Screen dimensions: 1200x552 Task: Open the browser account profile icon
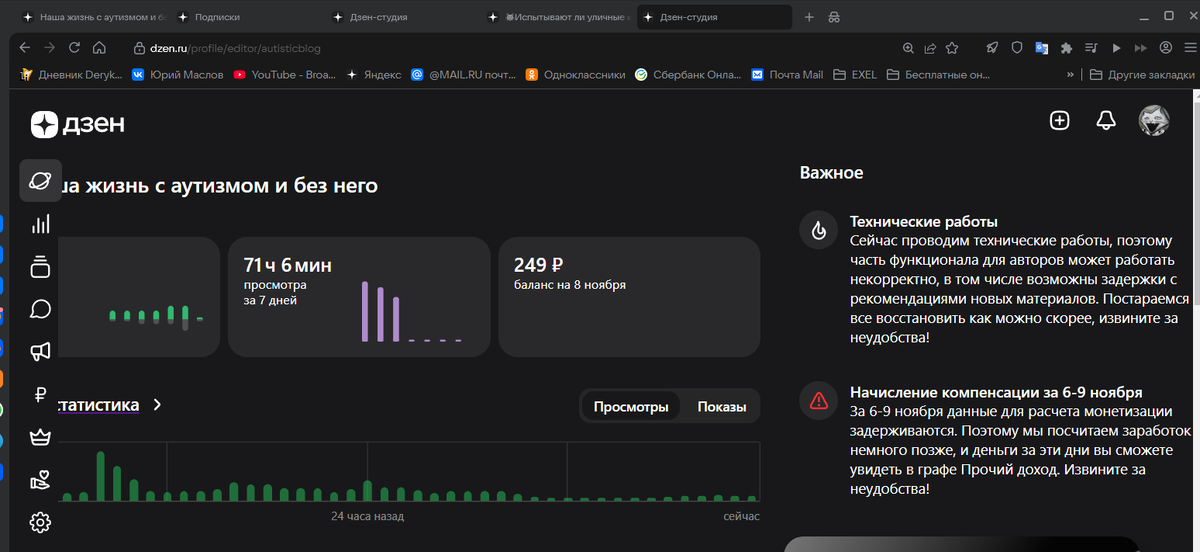[1165, 48]
